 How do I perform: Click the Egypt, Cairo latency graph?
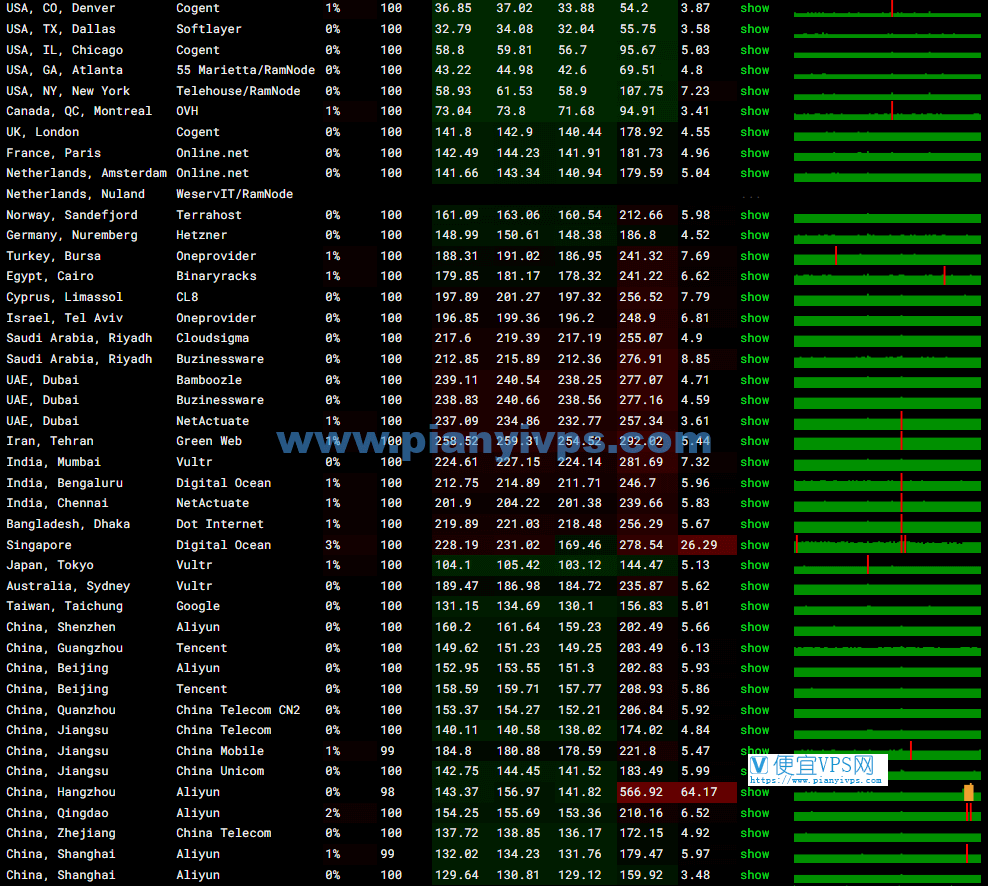[x=887, y=276]
